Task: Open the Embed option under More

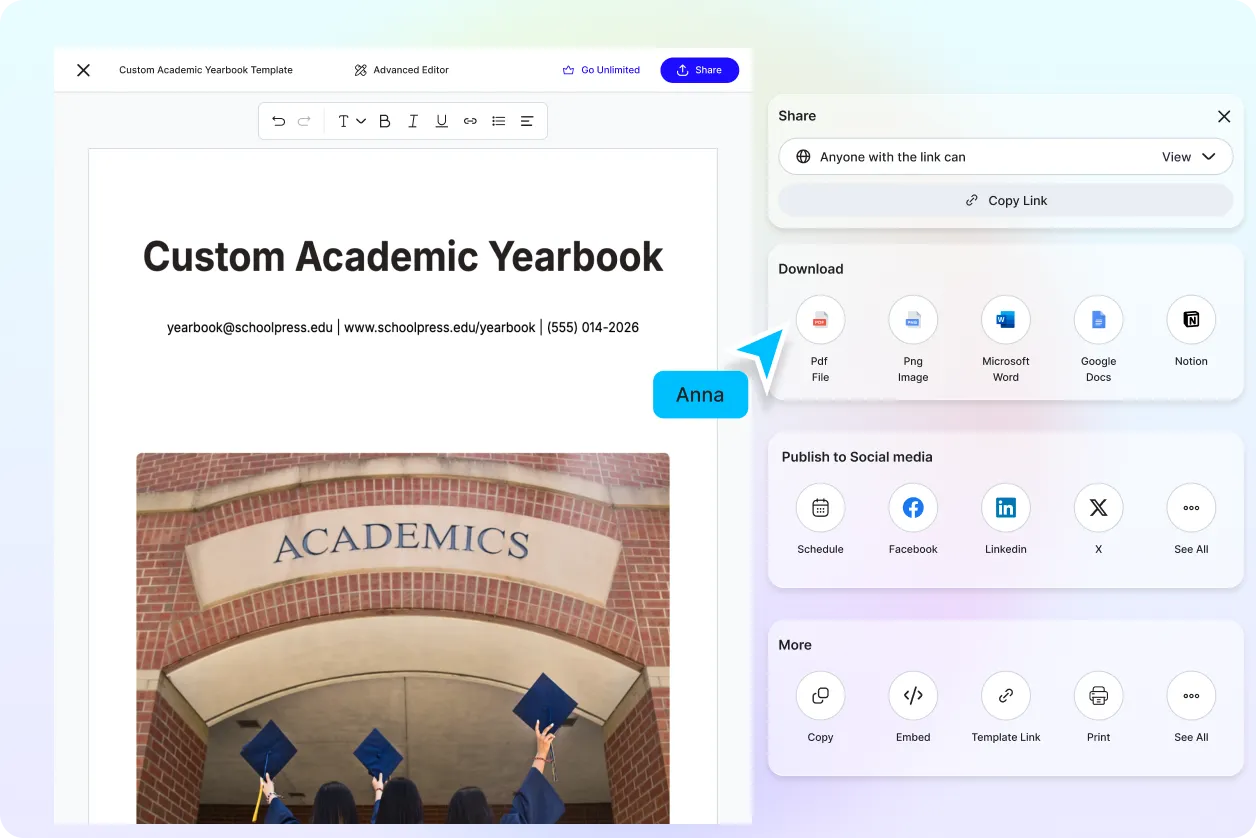Action: [x=912, y=695]
